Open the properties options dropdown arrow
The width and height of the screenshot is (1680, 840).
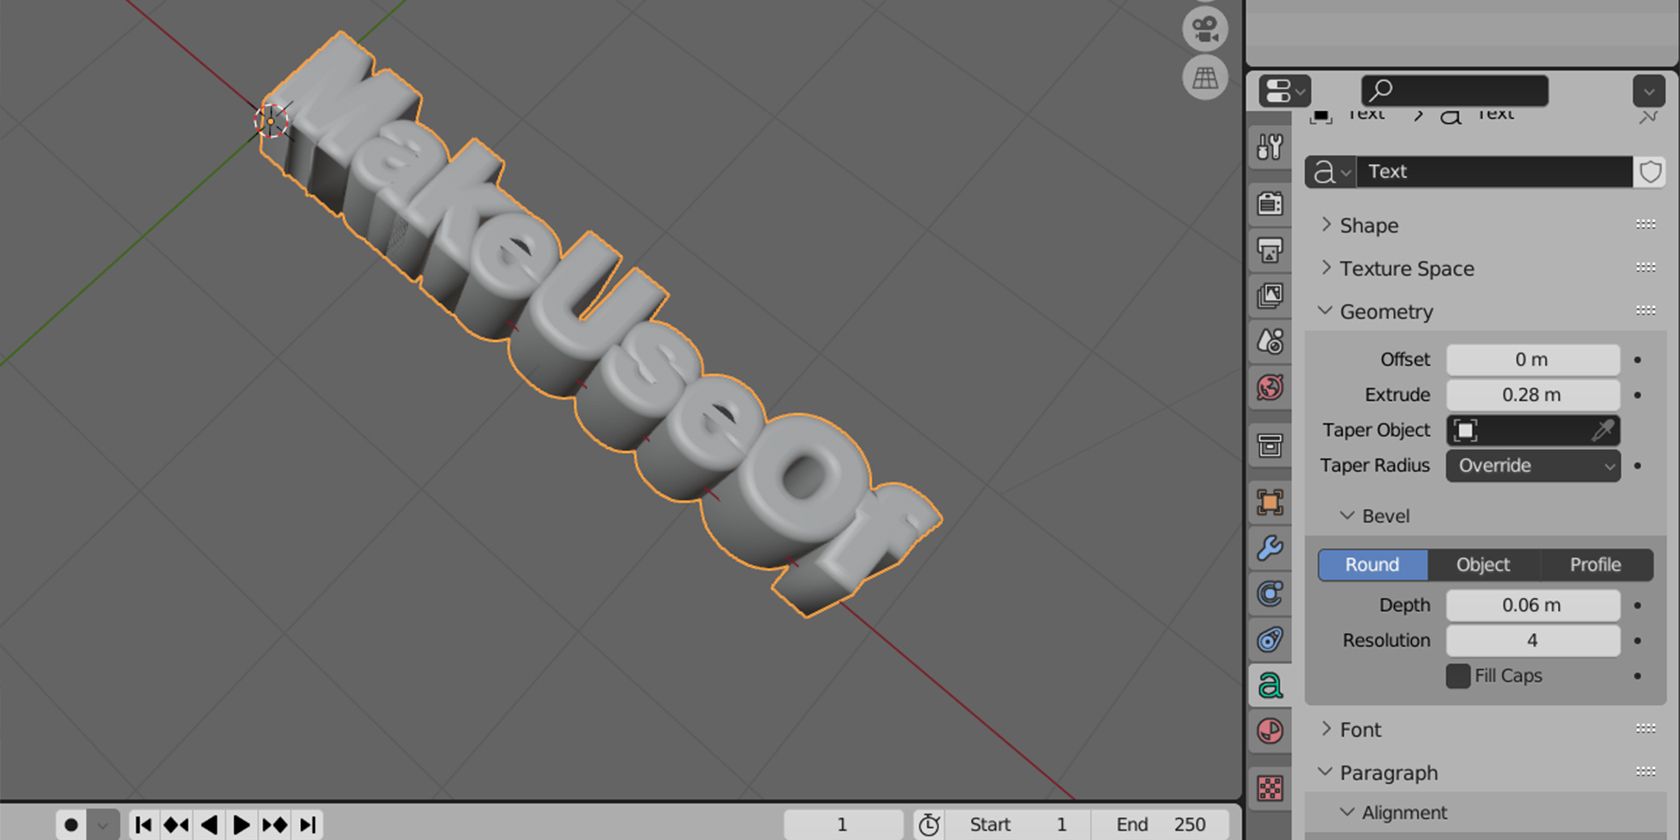(1649, 91)
